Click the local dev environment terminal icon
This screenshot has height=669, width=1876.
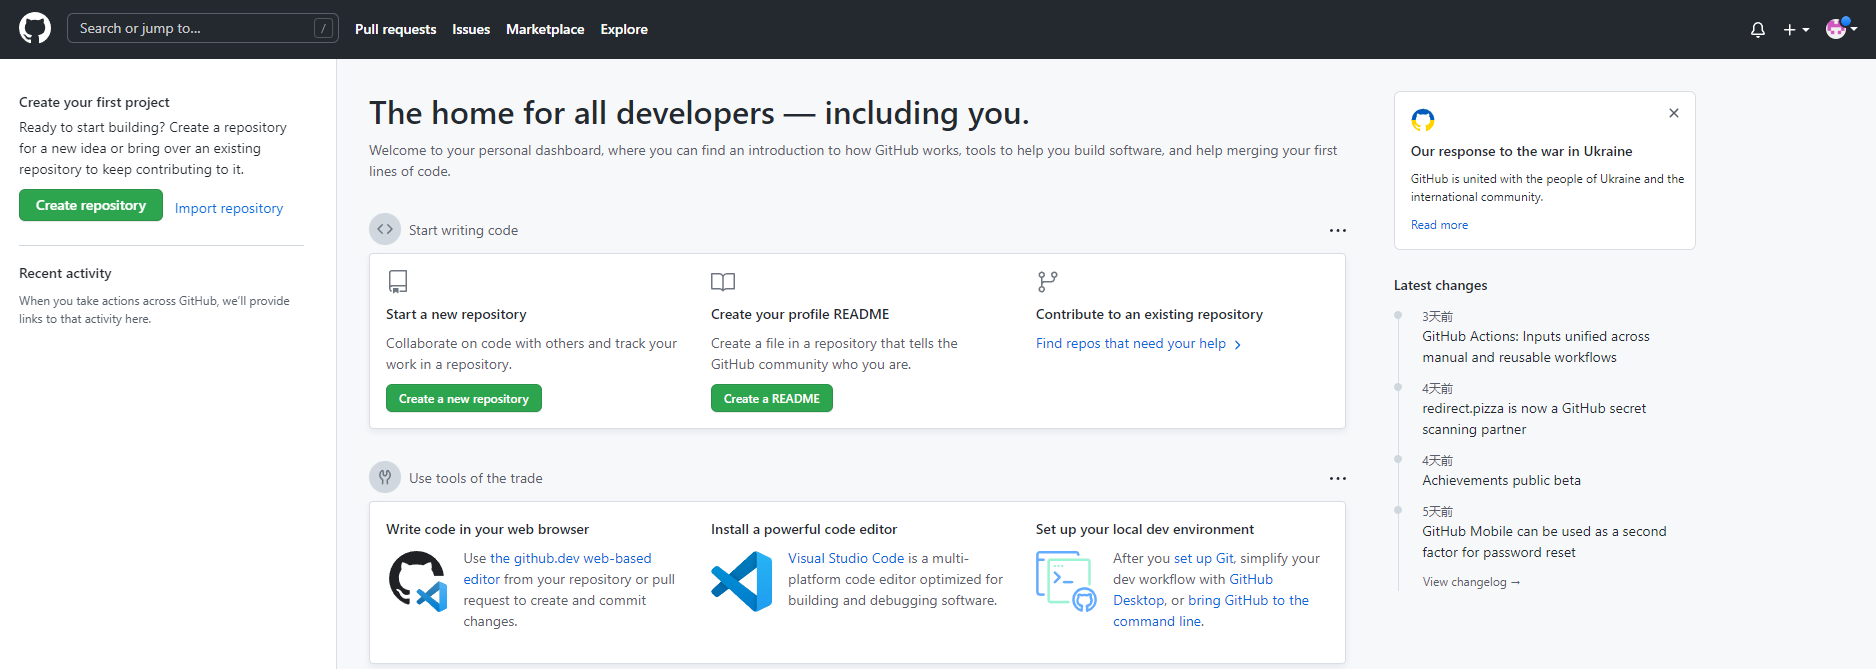(x=1065, y=581)
